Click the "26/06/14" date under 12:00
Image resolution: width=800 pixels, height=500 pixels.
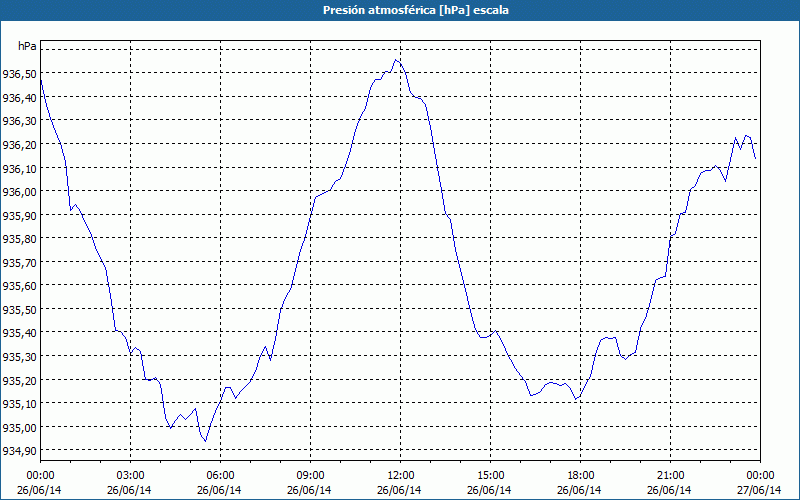[400, 490]
